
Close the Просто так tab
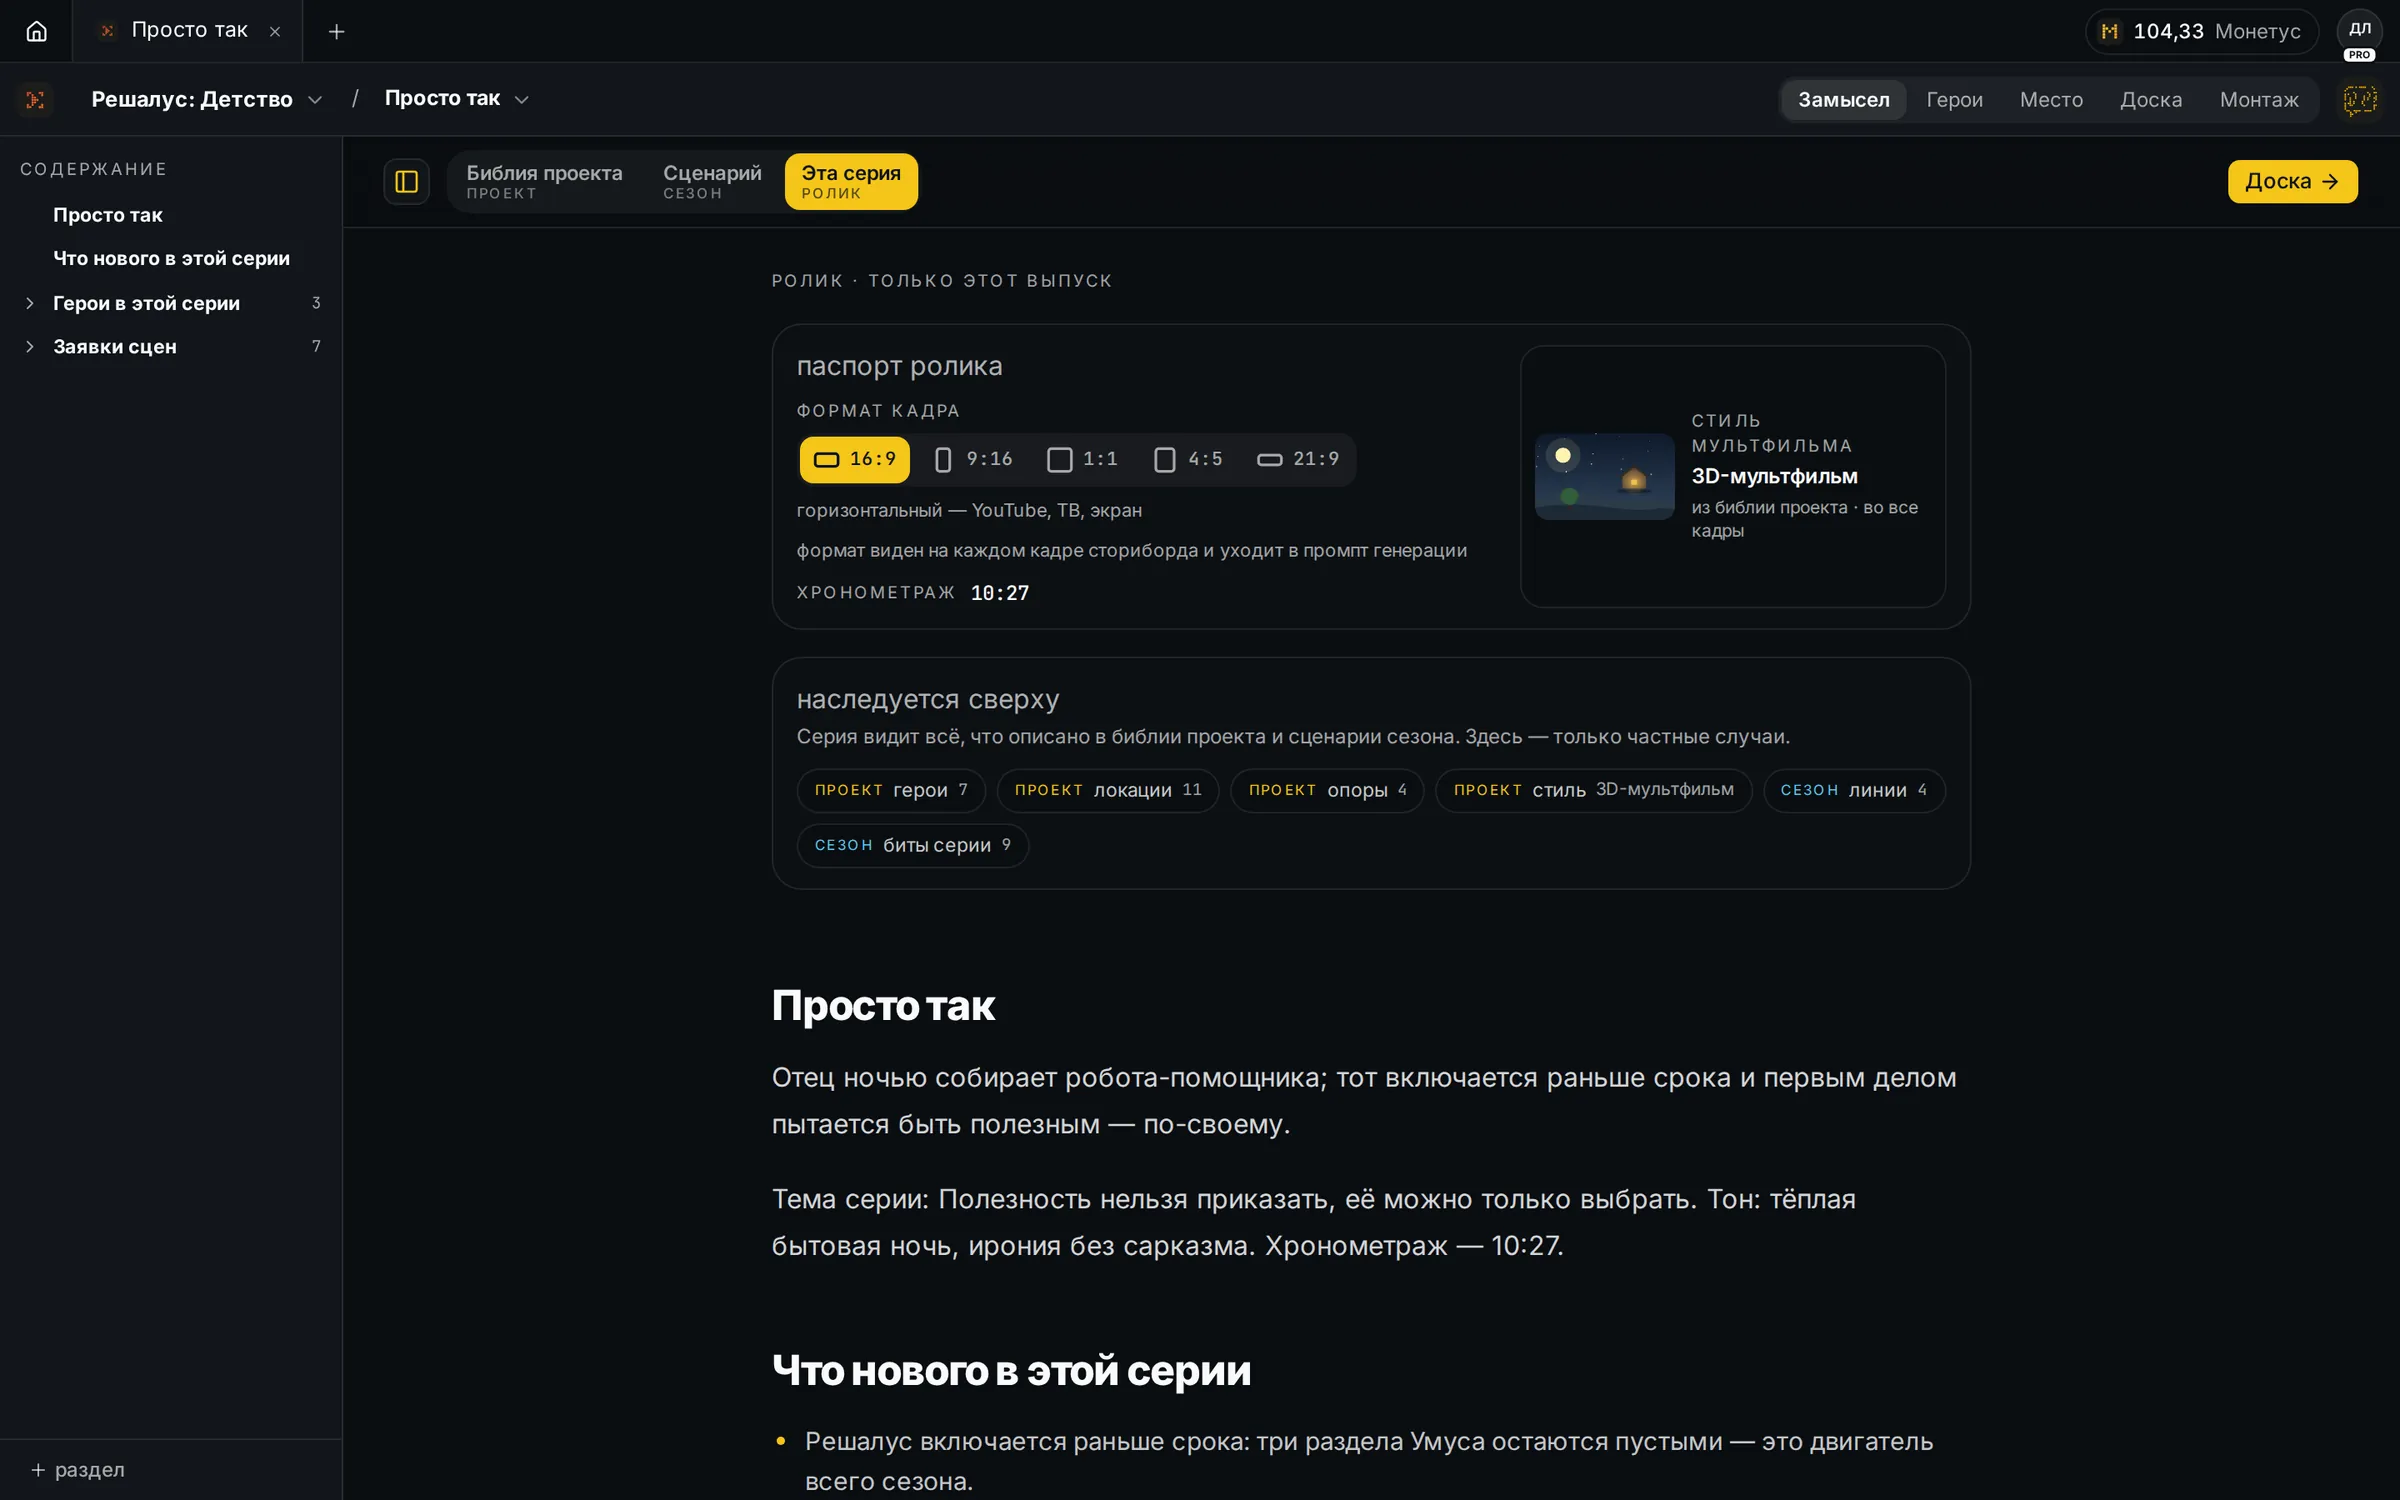(275, 32)
